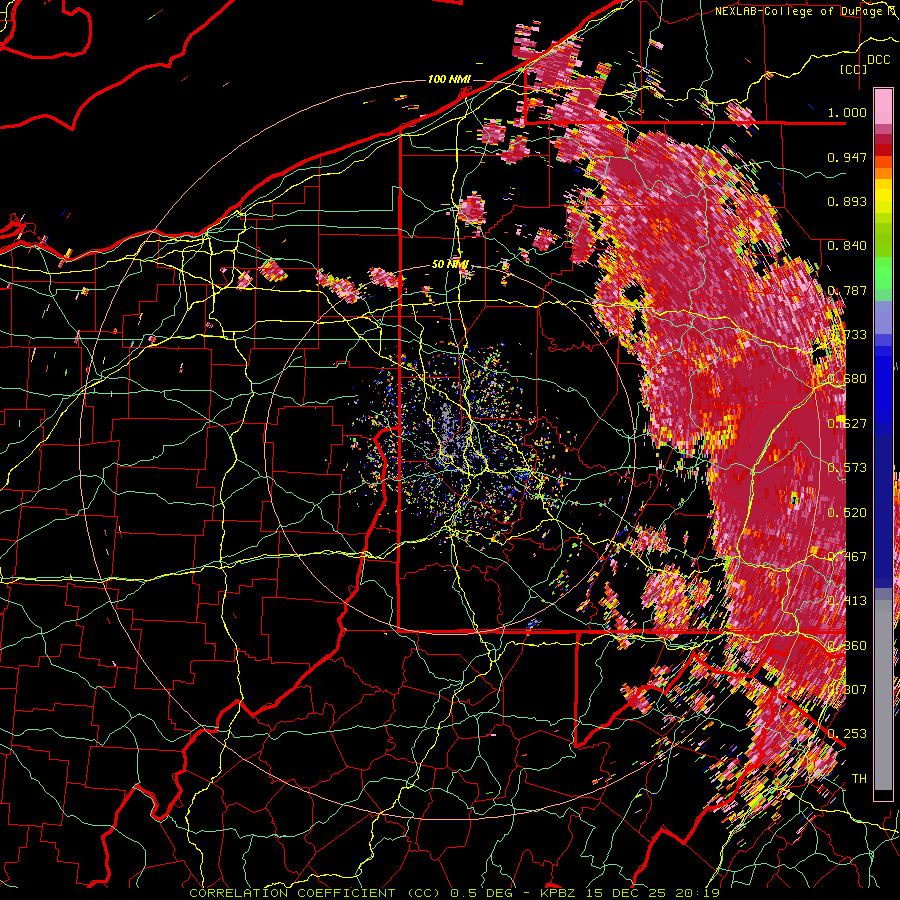Click the [CC] product label
Screen dimensions: 900x900
coord(854,69)
